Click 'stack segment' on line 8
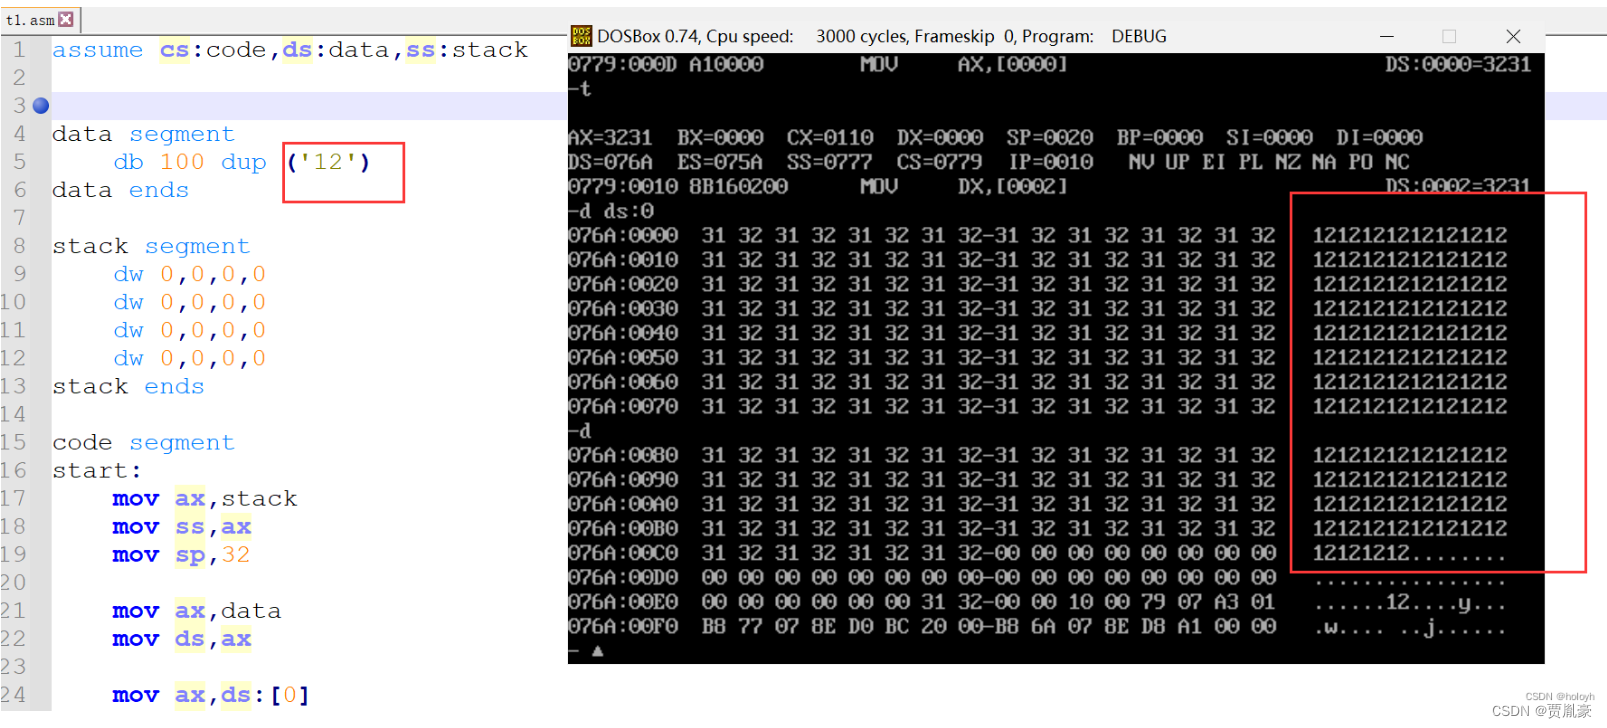This screenshot has width=1607, height=728. [x=151, y=246]
